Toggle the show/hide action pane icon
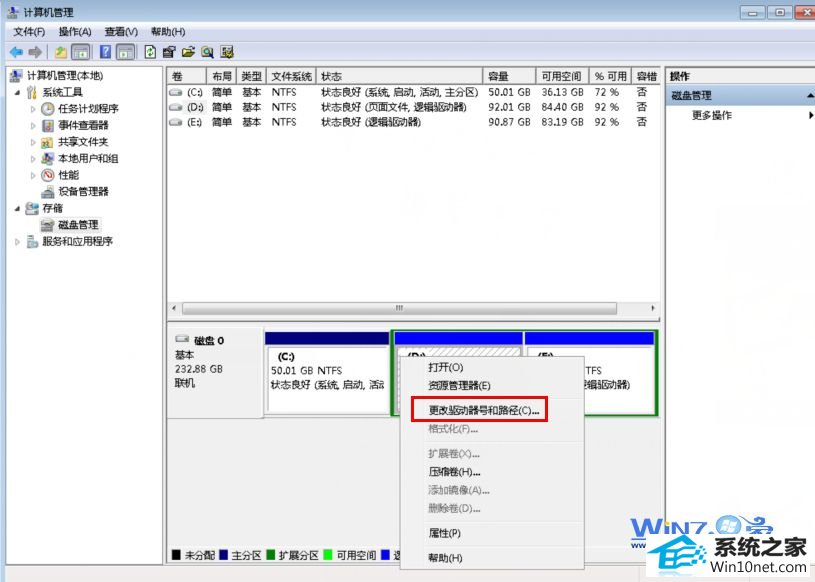 (x=125, y=52)
